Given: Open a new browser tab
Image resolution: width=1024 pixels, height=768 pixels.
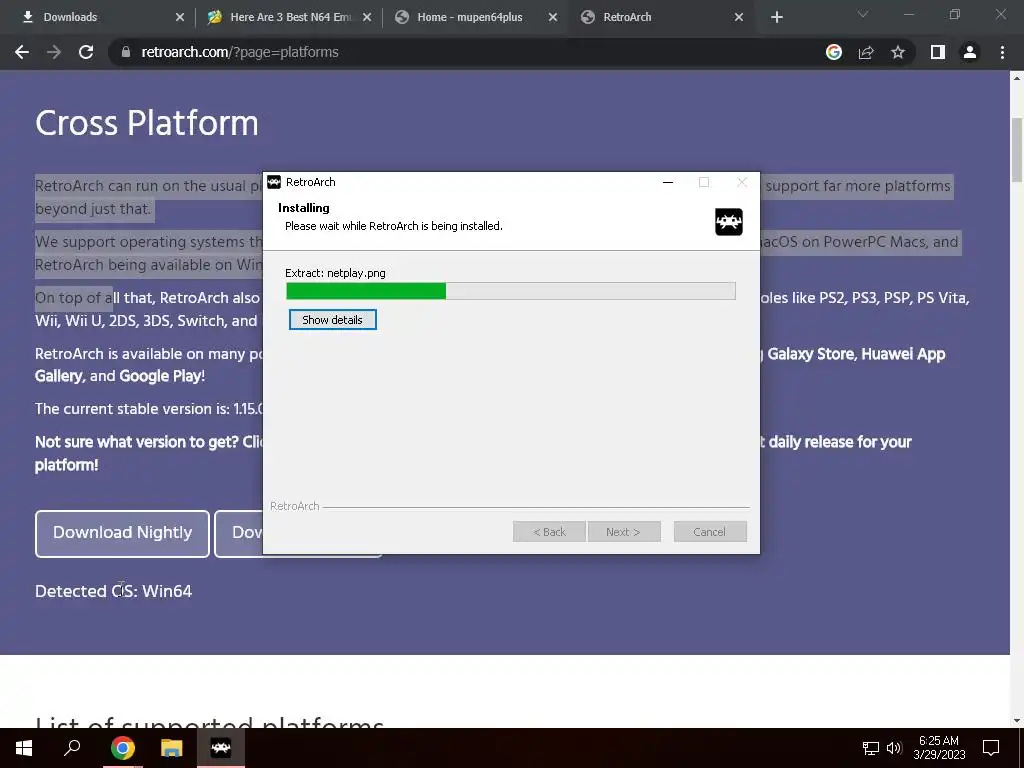Looking at the screenshot, I should [x=776, y=17].
